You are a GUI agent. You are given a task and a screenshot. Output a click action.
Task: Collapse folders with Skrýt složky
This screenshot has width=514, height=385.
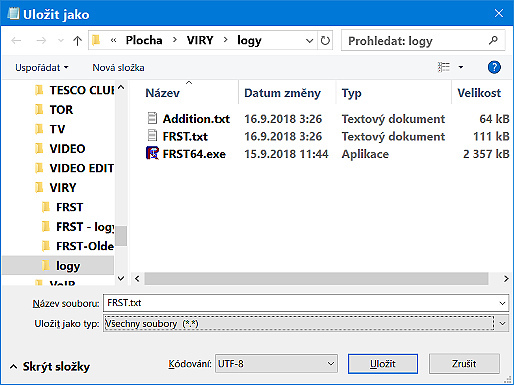[50, 367]
